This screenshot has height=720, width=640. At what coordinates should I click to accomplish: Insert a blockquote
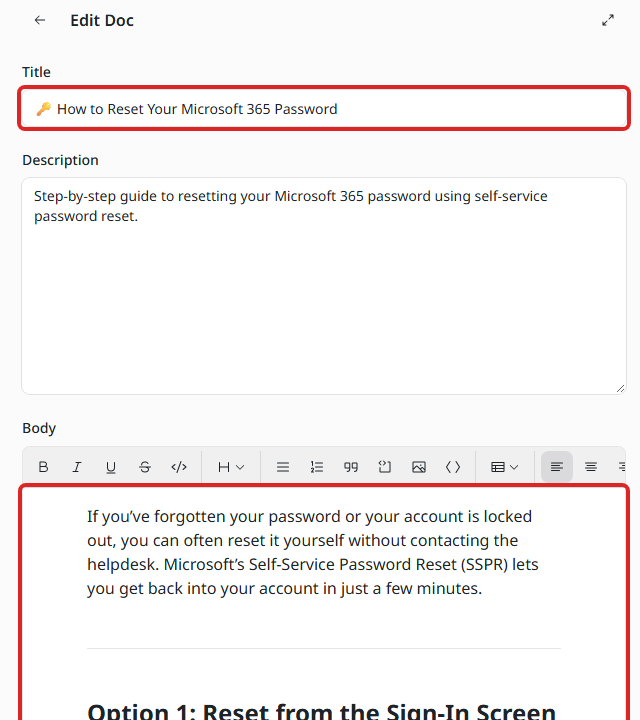click(351, 467)
